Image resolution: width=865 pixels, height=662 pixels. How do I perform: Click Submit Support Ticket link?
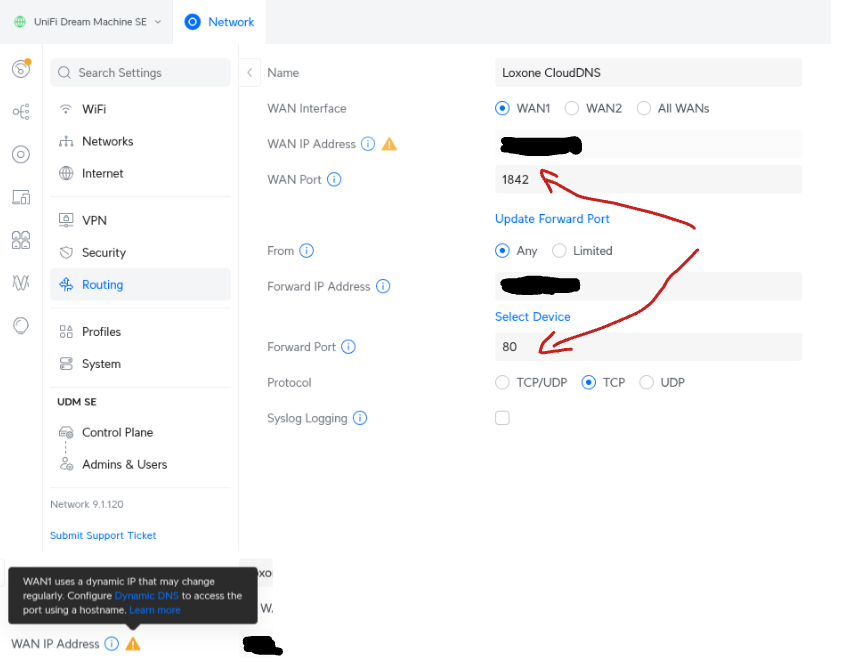[103, 536]
